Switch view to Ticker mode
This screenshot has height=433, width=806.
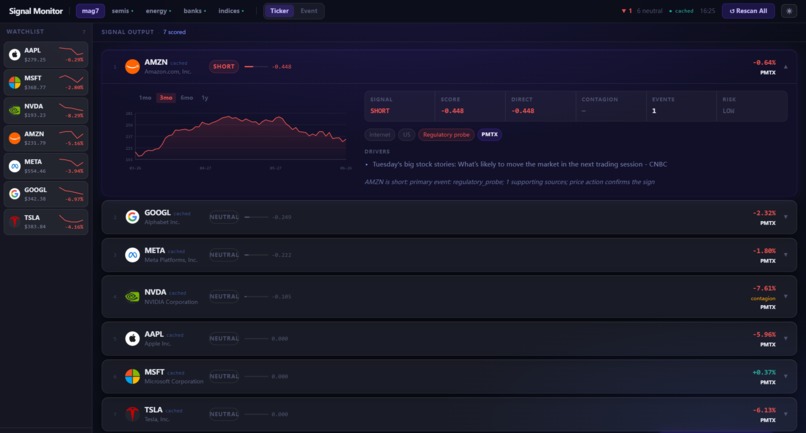pyautogui.click(x=279, y=11)
